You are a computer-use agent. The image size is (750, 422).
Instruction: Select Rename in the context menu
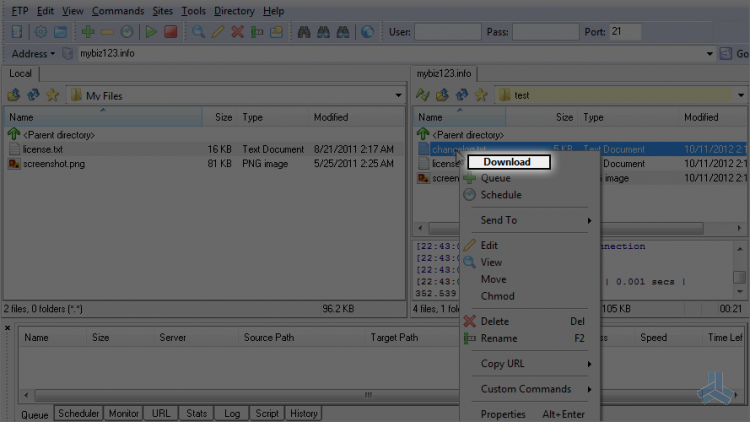(x=529, y=338)
